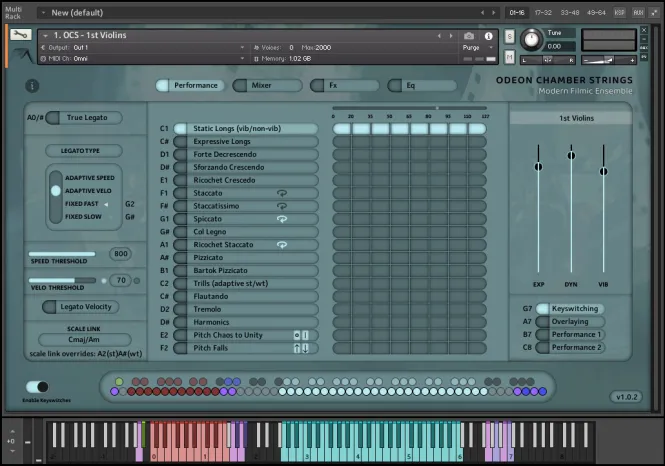Click the DYN vertical slider

571,156
